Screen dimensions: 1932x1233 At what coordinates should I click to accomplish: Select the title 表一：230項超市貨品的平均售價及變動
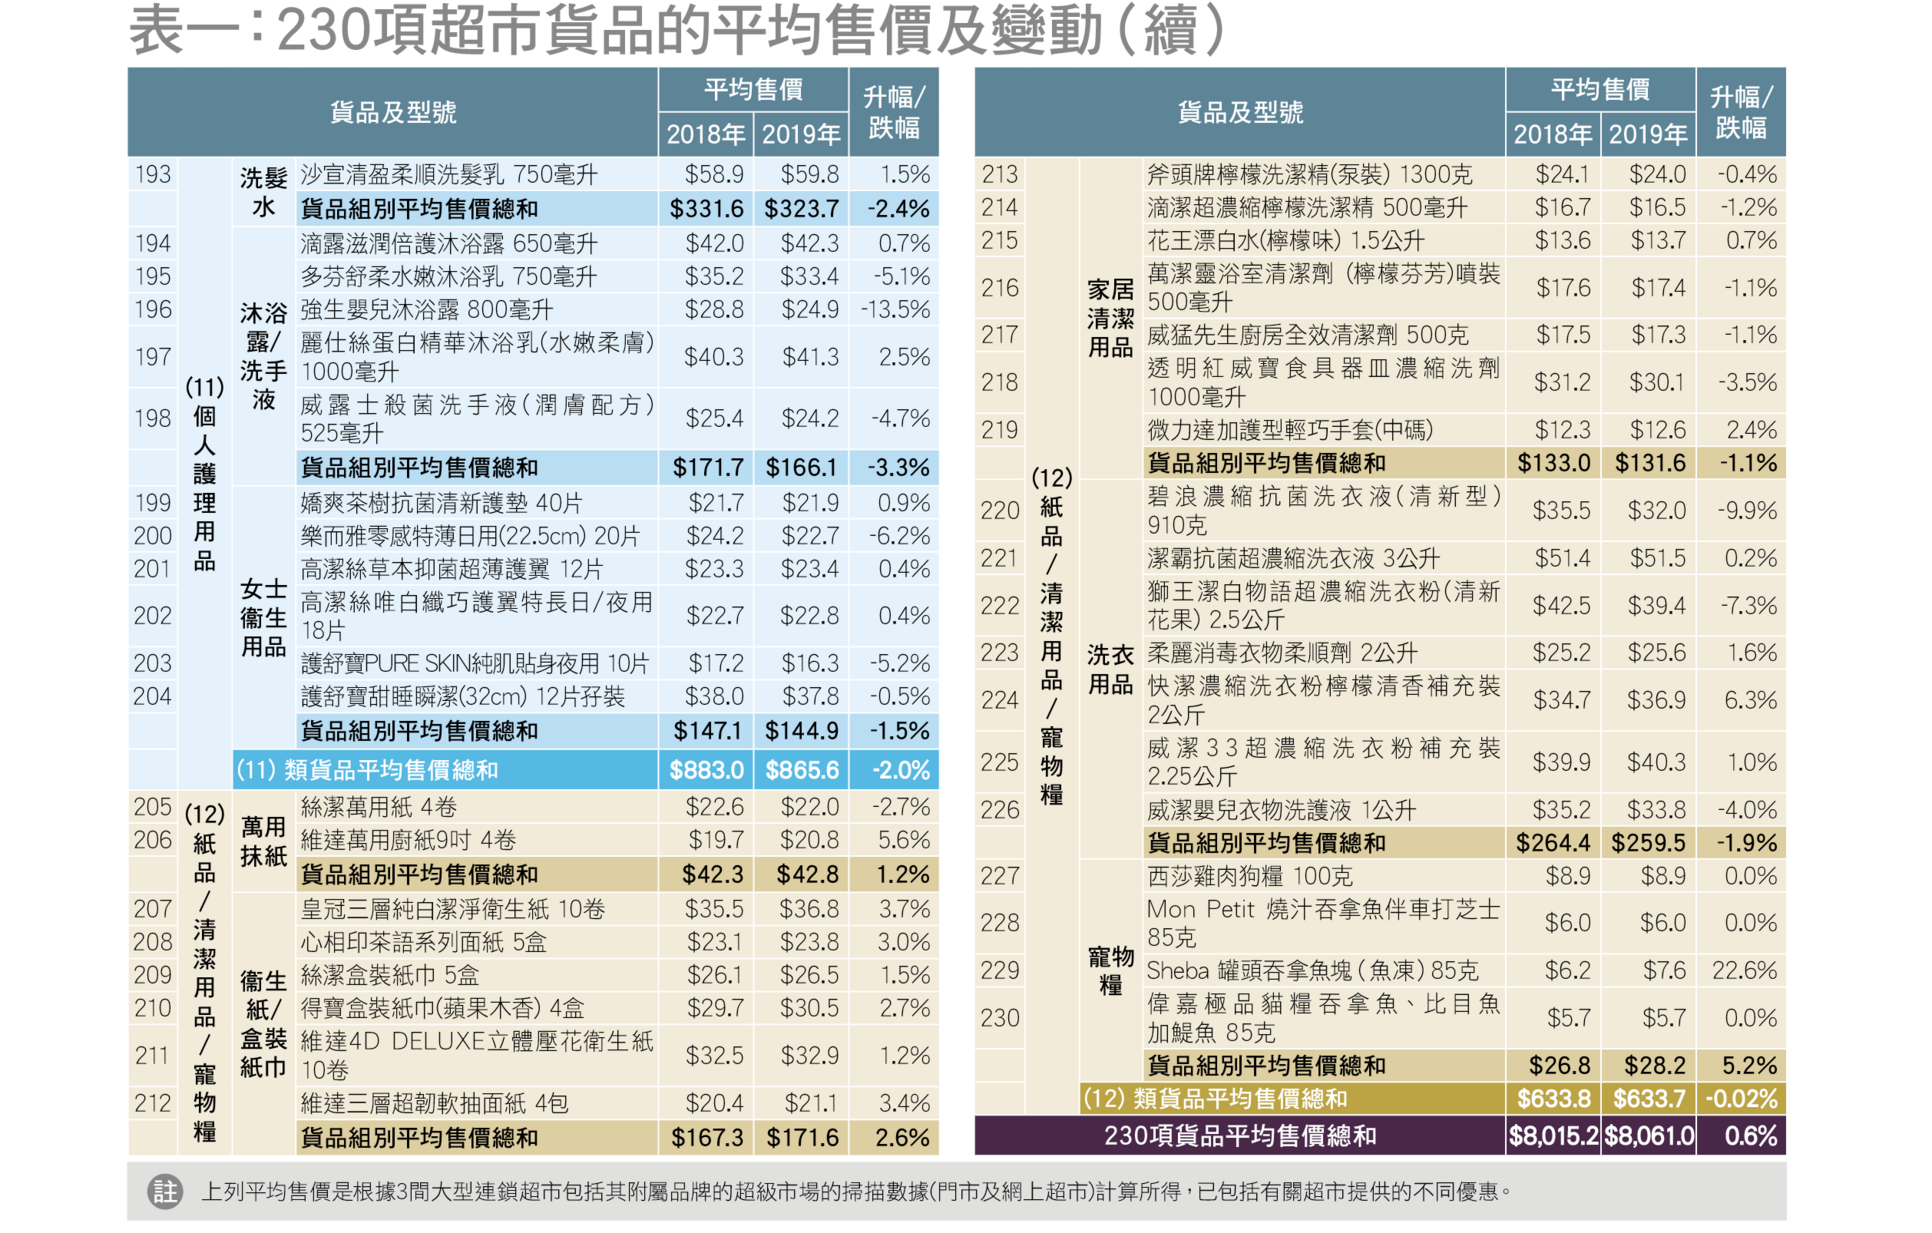[x=678, y=30]
